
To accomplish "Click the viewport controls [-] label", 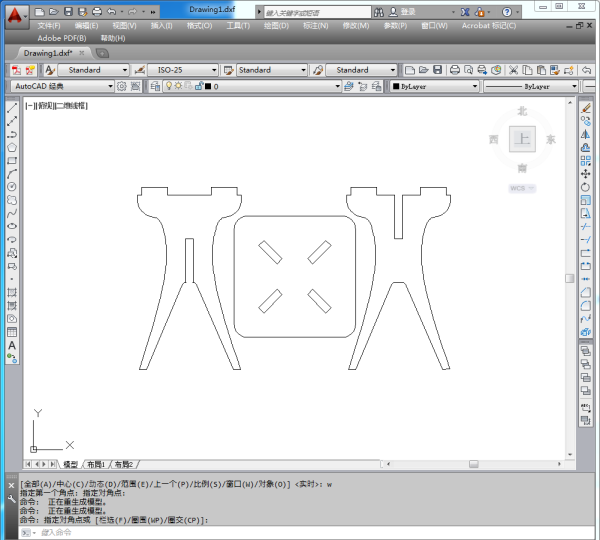I will click(29, 106).
